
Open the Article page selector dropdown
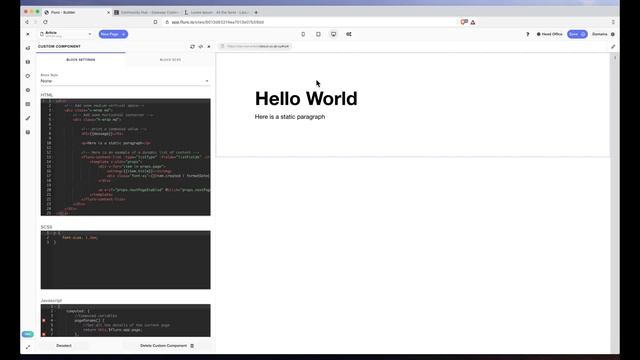coord(66,34)
